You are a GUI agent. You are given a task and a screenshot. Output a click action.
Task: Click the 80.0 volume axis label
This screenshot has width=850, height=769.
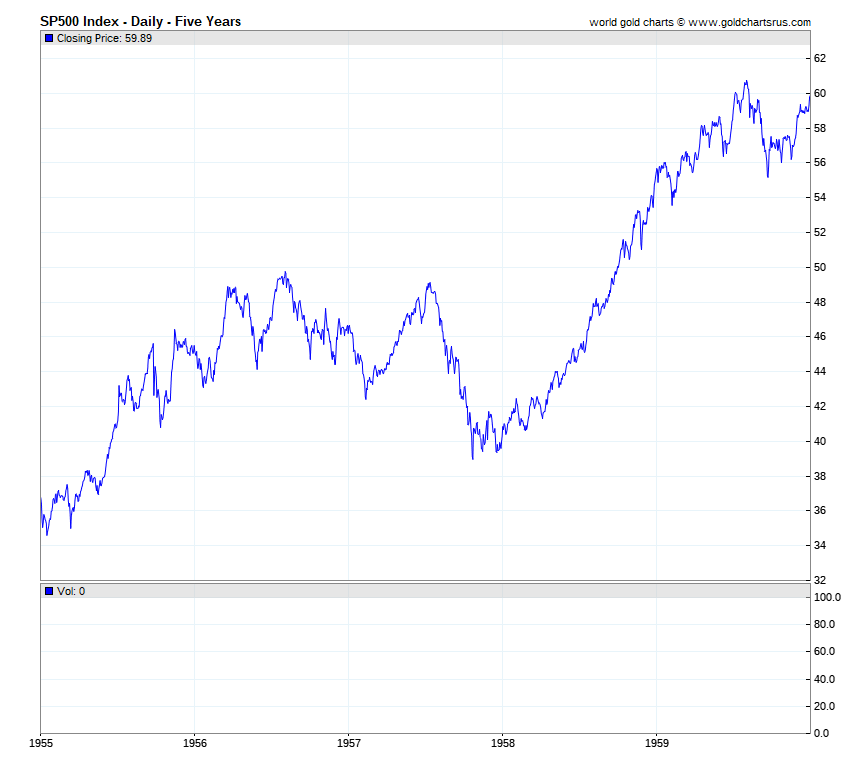pyautogui.click(x=825, y=624)
